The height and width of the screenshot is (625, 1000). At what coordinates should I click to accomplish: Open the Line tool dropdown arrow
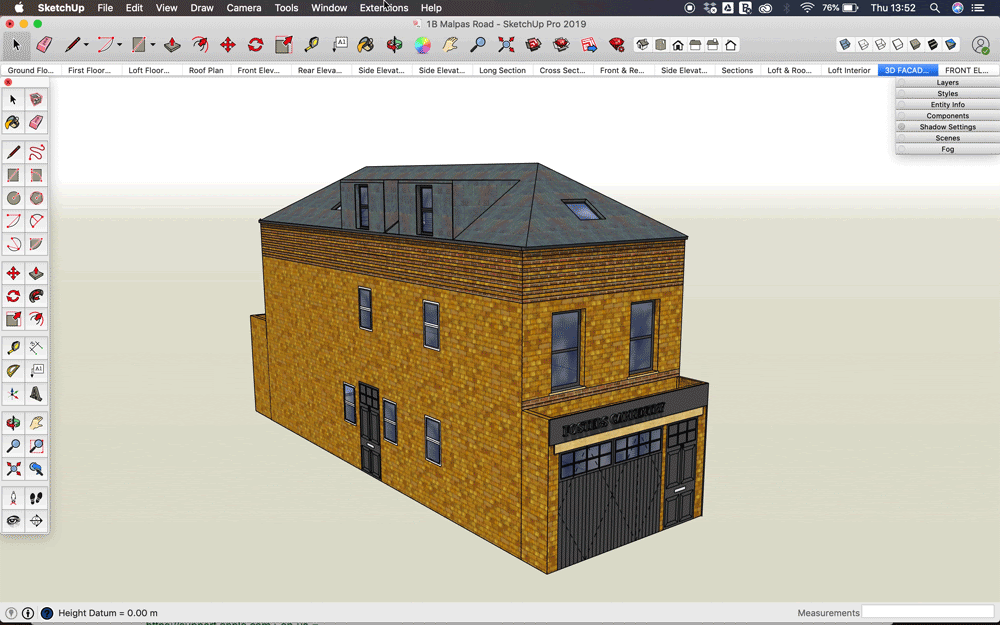(x=86, y=45)
